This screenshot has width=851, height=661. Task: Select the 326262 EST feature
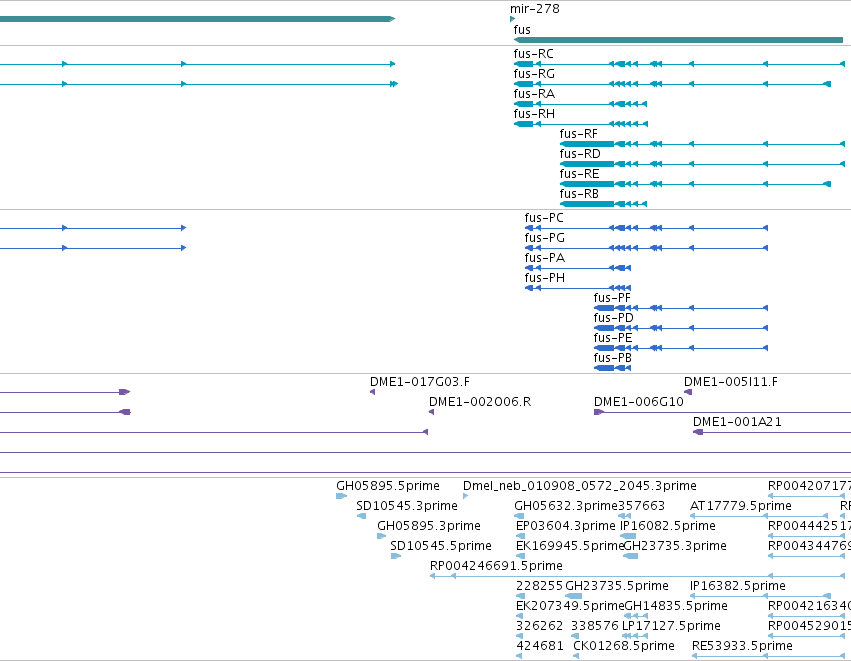519,636
